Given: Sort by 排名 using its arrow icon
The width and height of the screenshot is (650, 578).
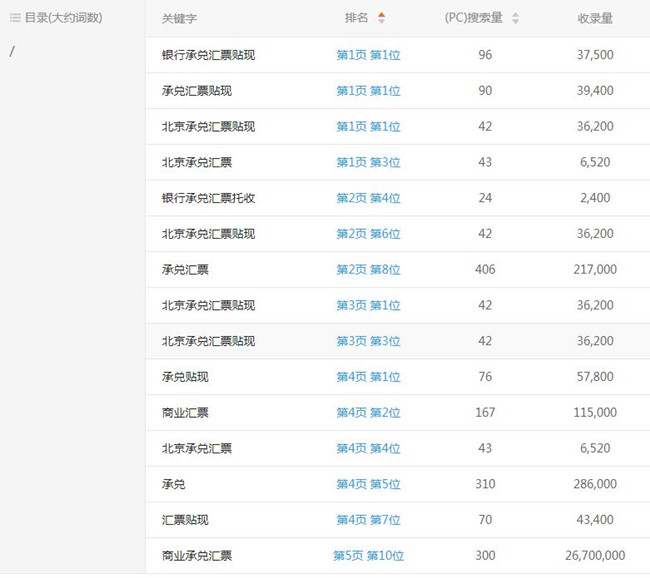Looking at the screenshot, I should [x=381, y=18].
